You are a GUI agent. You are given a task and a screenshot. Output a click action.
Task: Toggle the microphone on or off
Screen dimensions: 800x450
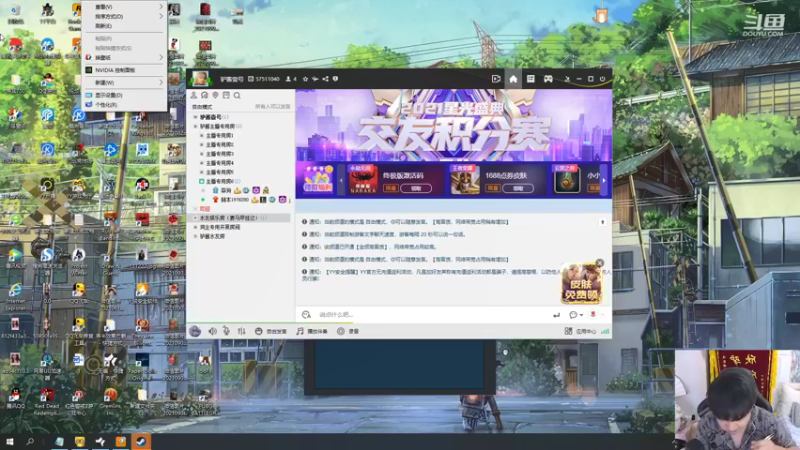227,331
